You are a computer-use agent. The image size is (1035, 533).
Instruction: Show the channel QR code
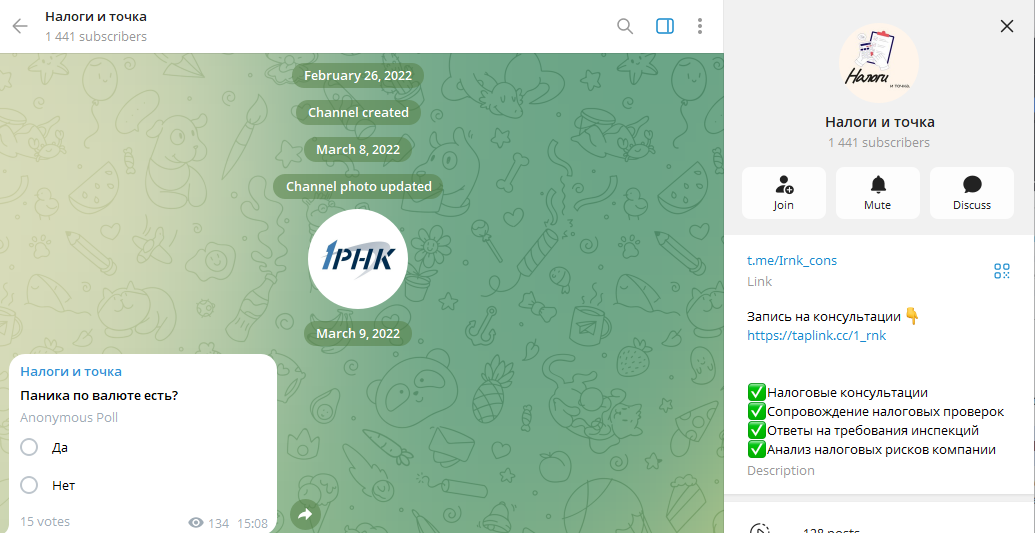[1001, 271]
